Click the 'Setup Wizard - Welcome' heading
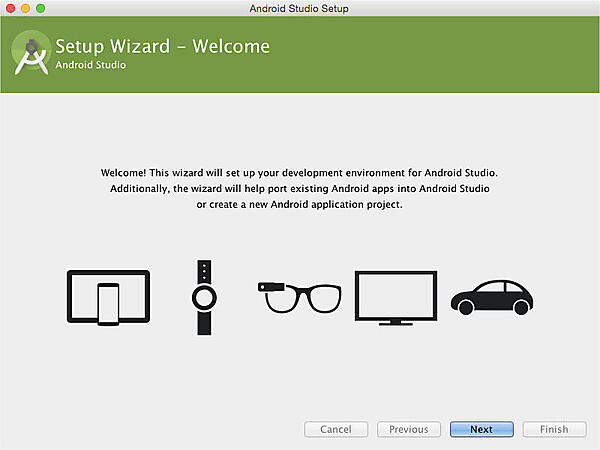 point(162,46)
